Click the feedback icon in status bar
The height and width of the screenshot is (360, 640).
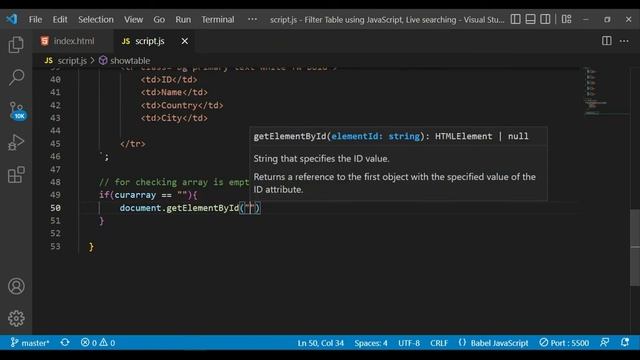pyautogui.click(x=604, y=343)
